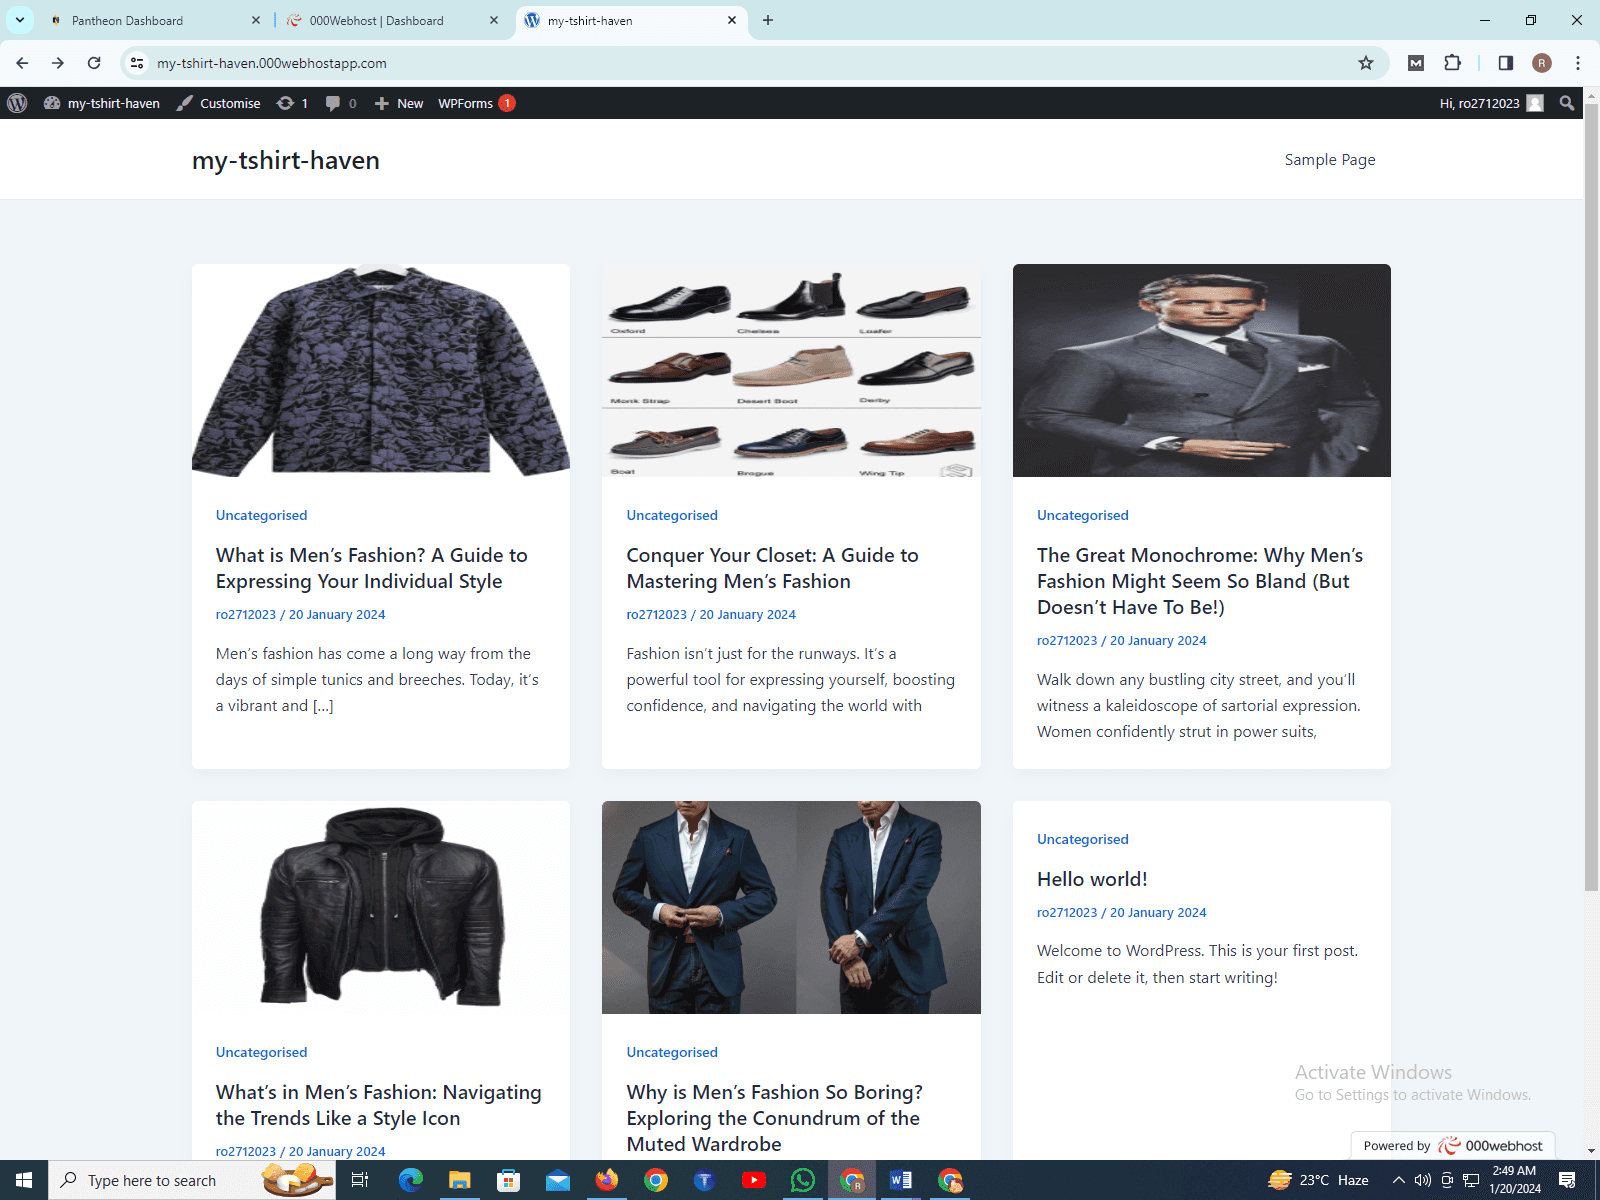Open the black leather jacket thumbnail
Image resolution: width=1600 pixels, height=1200 pixels.
381,907
